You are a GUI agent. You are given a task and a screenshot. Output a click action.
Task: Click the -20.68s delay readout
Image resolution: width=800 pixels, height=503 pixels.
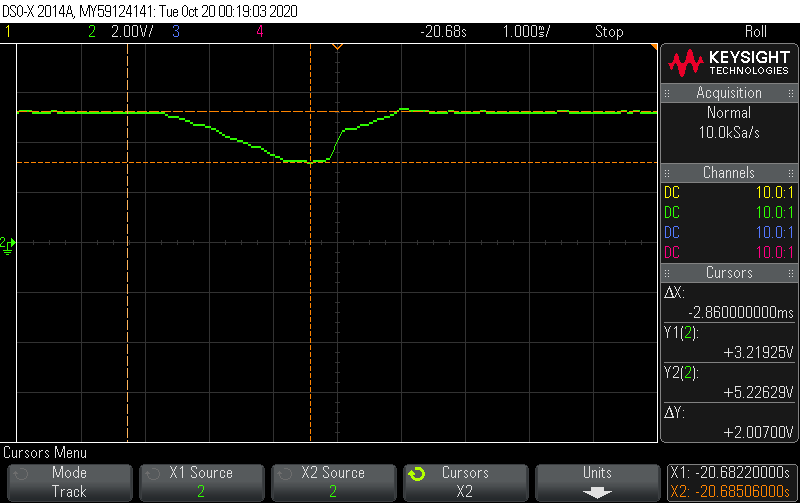pyautogui.click(x=443, y=32)
